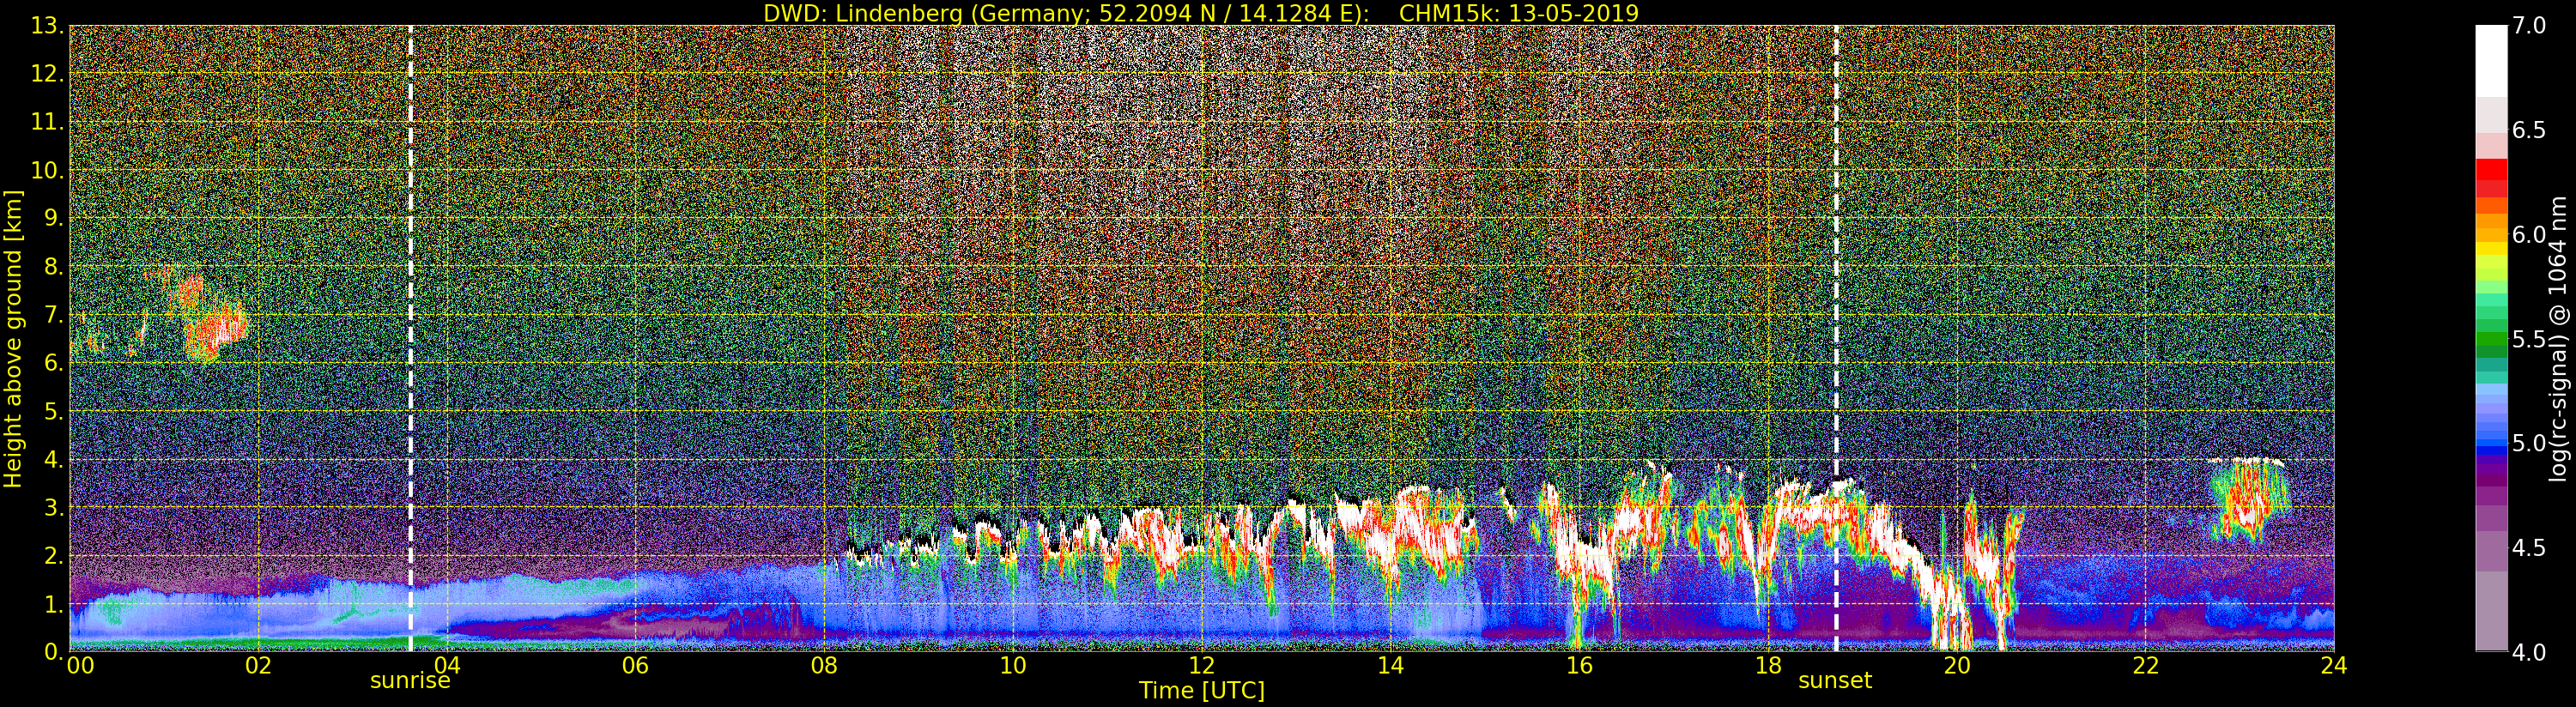Click the colorbar tick label 4.0
The height and width of the screenshot is (707, 2576).
click(2530, 652)
